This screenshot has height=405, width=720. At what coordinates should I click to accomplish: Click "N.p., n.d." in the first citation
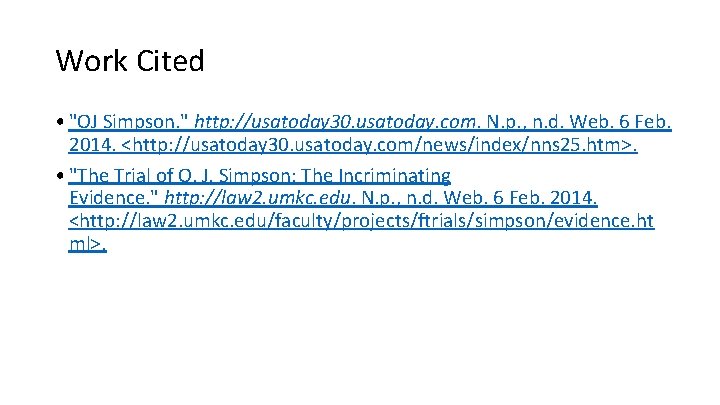point(525,122)
